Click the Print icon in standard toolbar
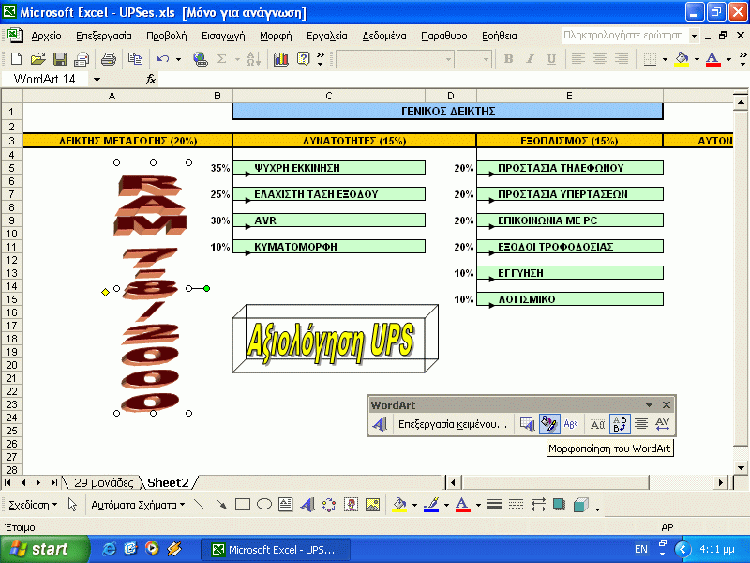This screenshot has height=563, width=750. (x=108, y=59)
